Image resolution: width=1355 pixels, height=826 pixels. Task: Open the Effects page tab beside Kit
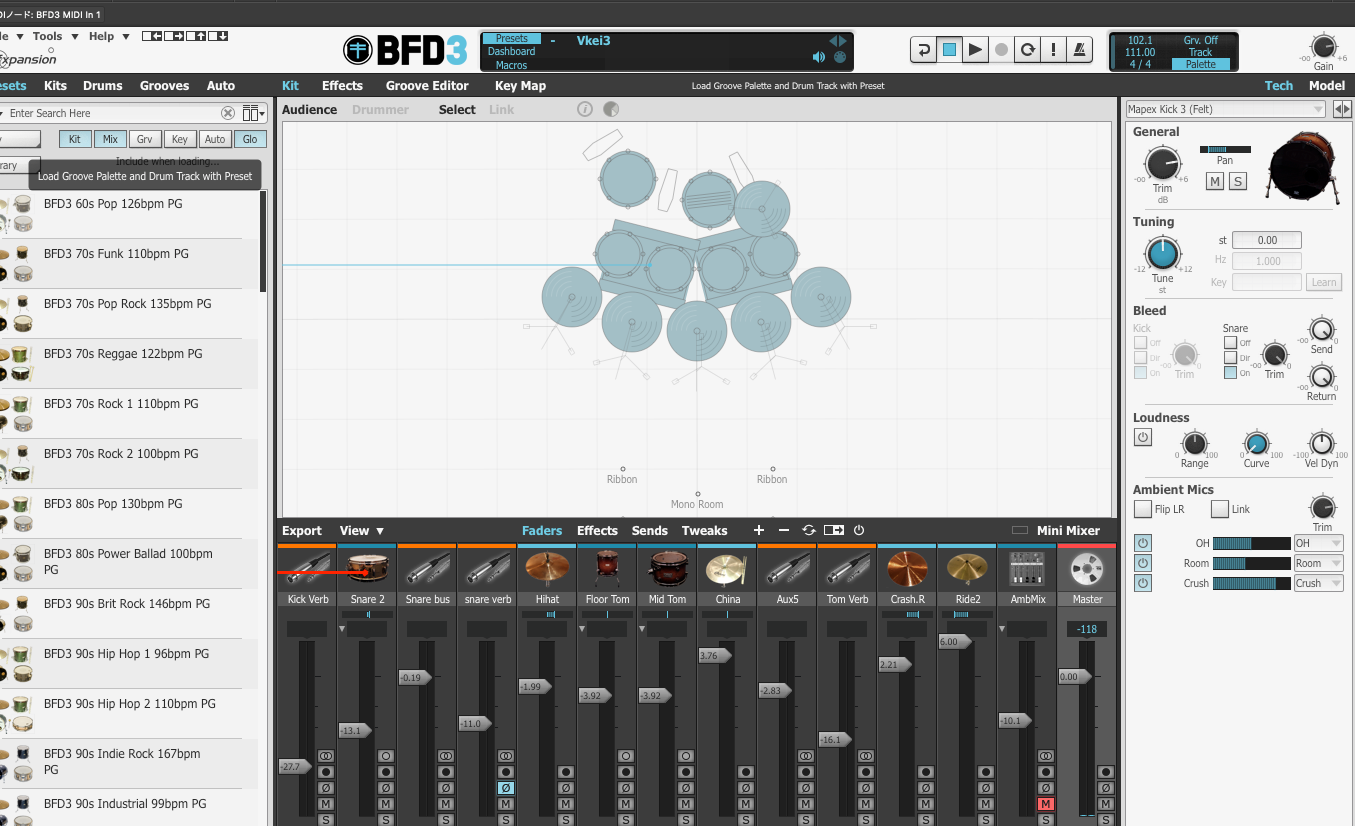tap(342, 86)
